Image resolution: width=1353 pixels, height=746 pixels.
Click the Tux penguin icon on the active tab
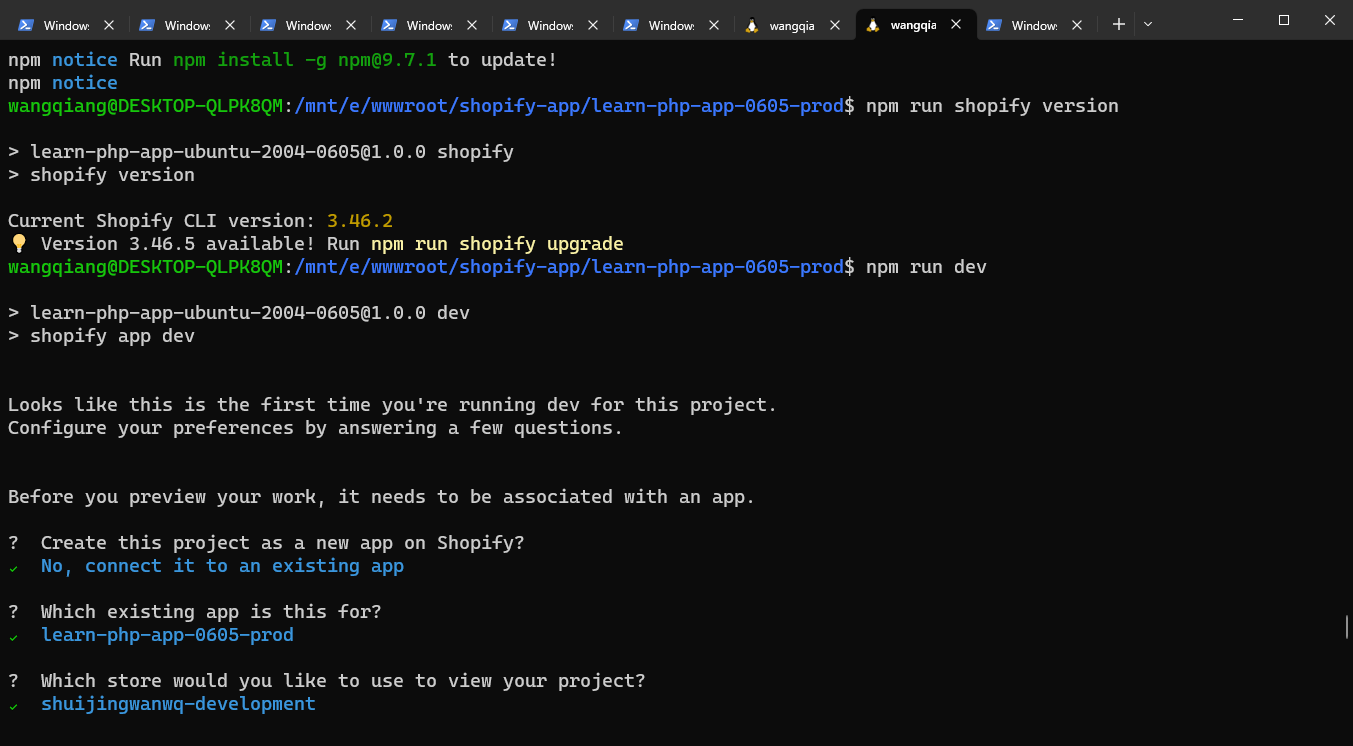click(x=873, y=25)
